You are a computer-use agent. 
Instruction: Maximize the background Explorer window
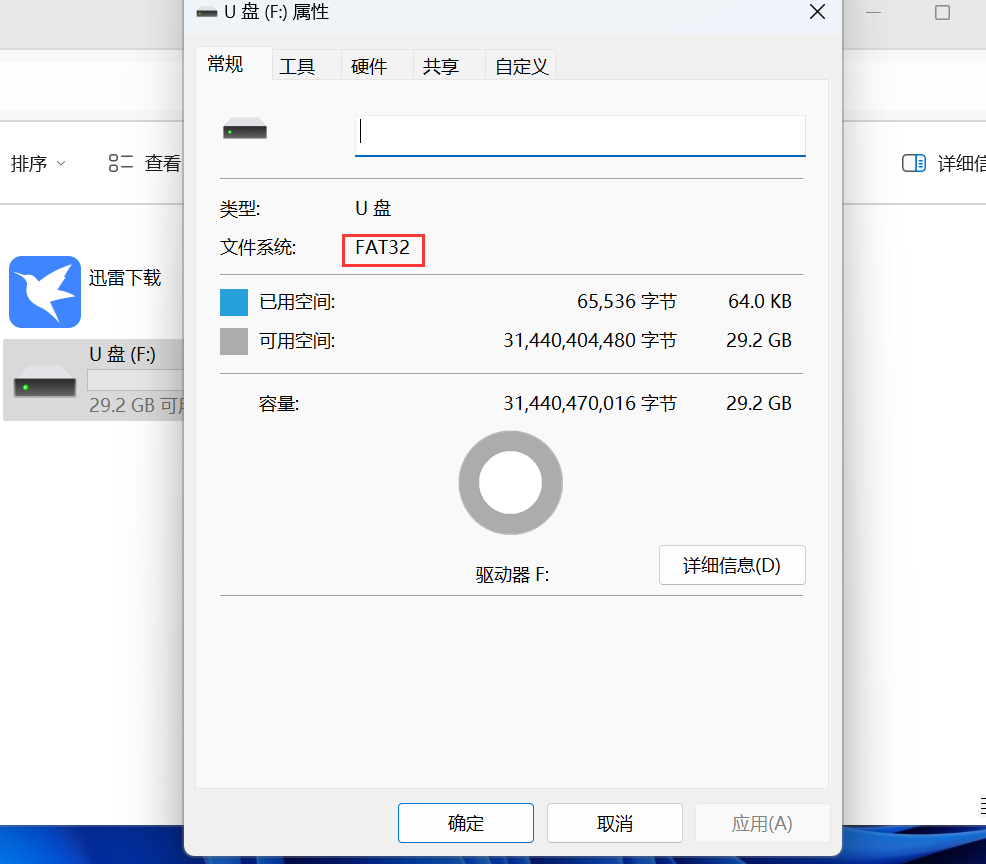(942, 12)
